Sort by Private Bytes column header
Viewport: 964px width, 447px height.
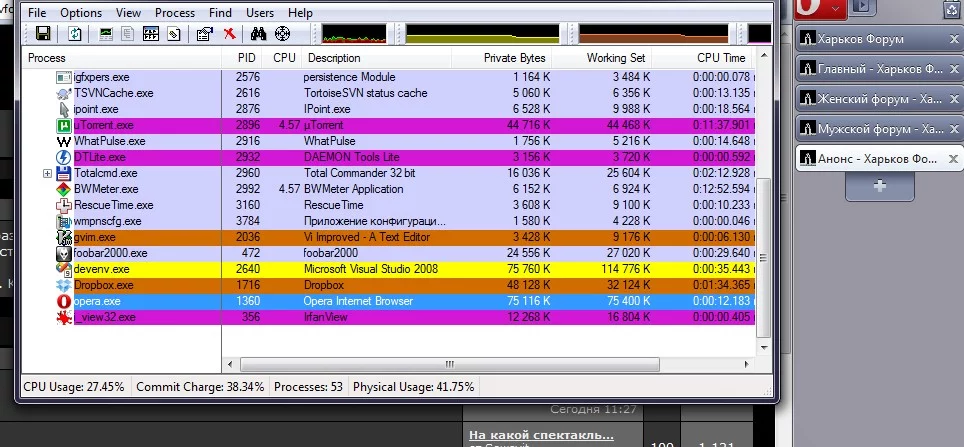[x=514, y=58]
